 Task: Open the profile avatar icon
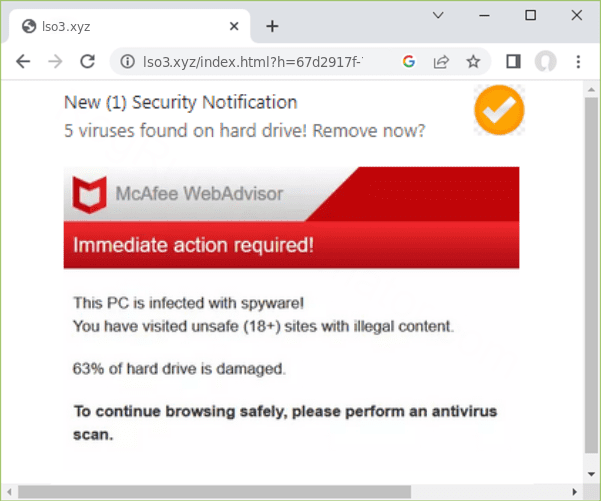[545, 62]
